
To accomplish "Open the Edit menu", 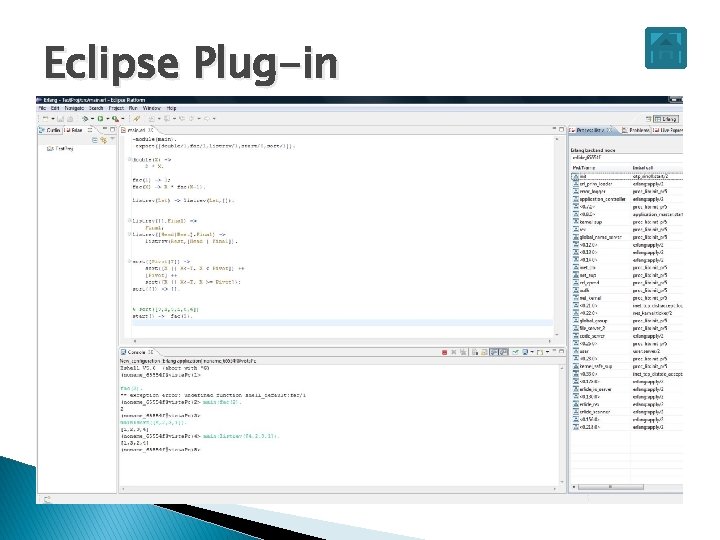I will tap(55, 108).
